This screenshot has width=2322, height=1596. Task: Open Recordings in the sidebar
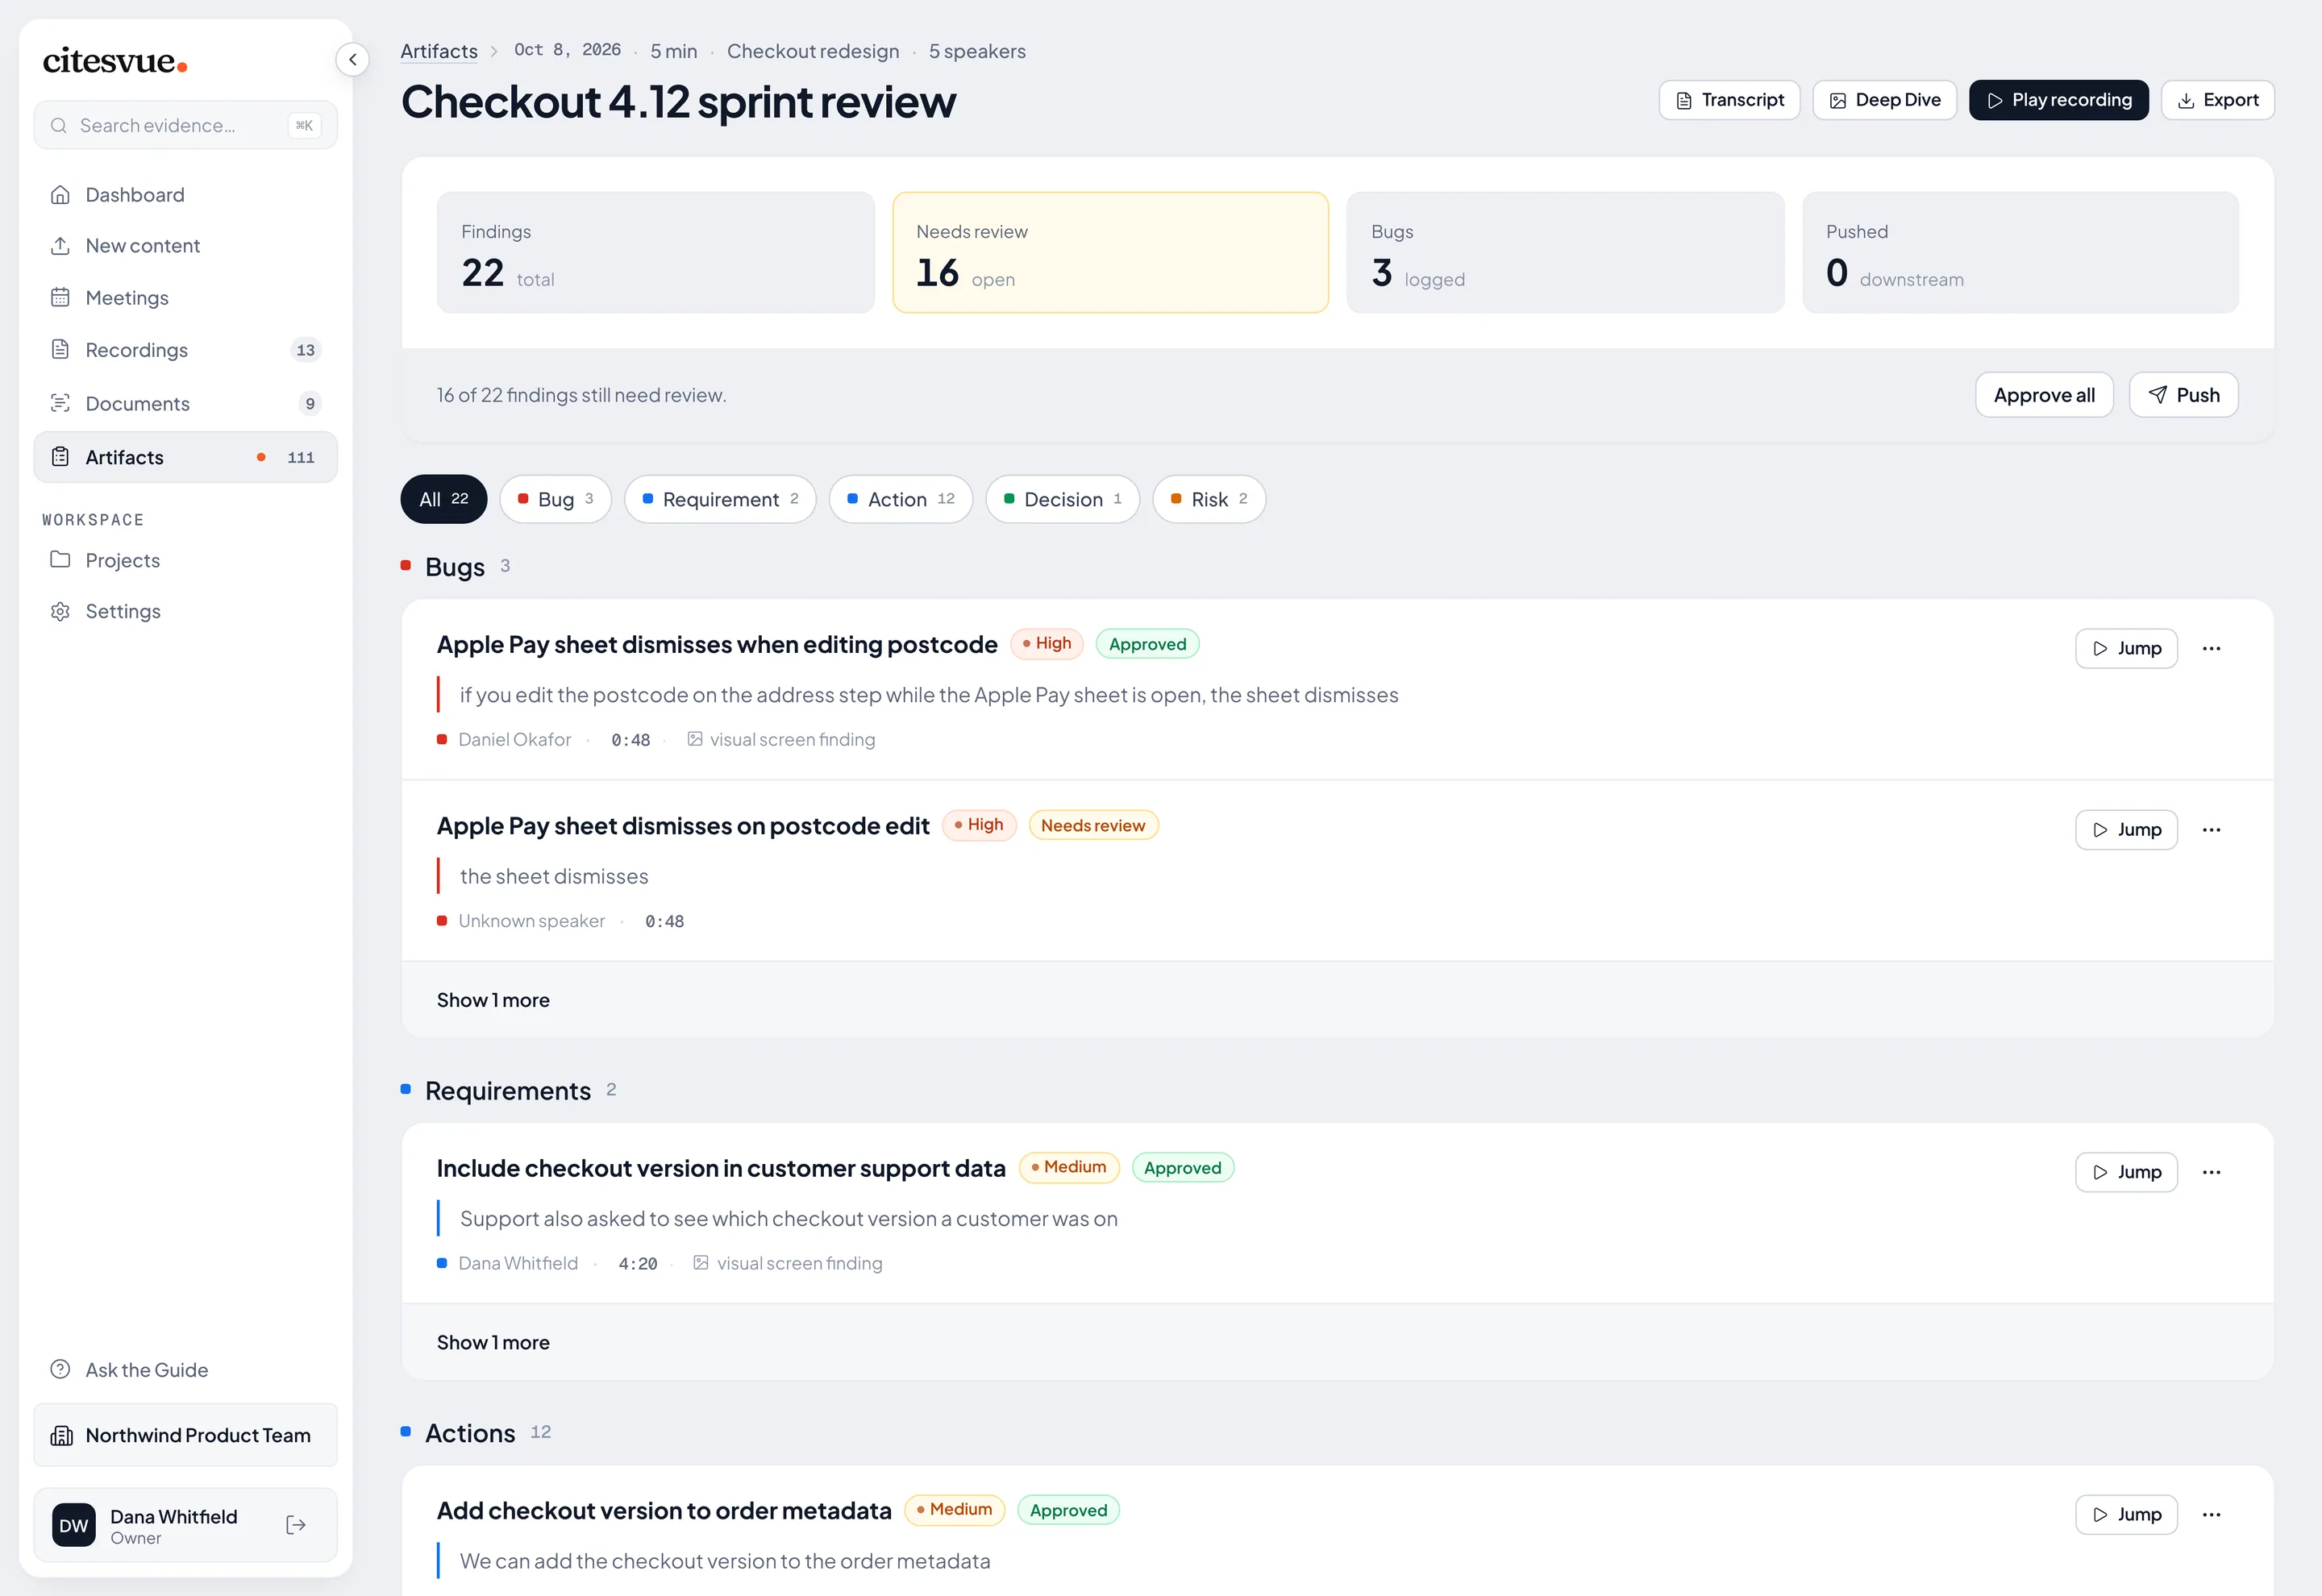(x=185, y=350)
